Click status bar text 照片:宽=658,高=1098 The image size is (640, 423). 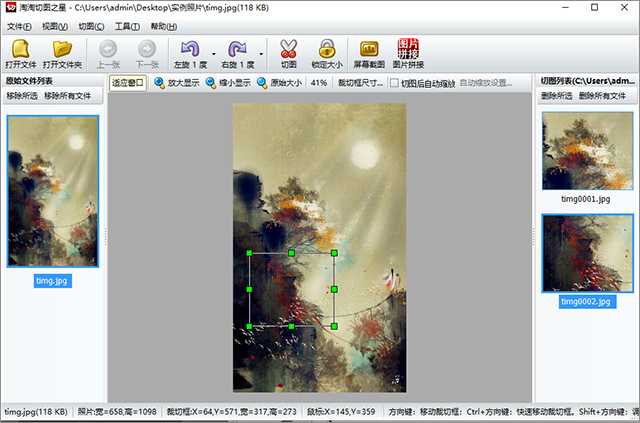coord(117,412)
